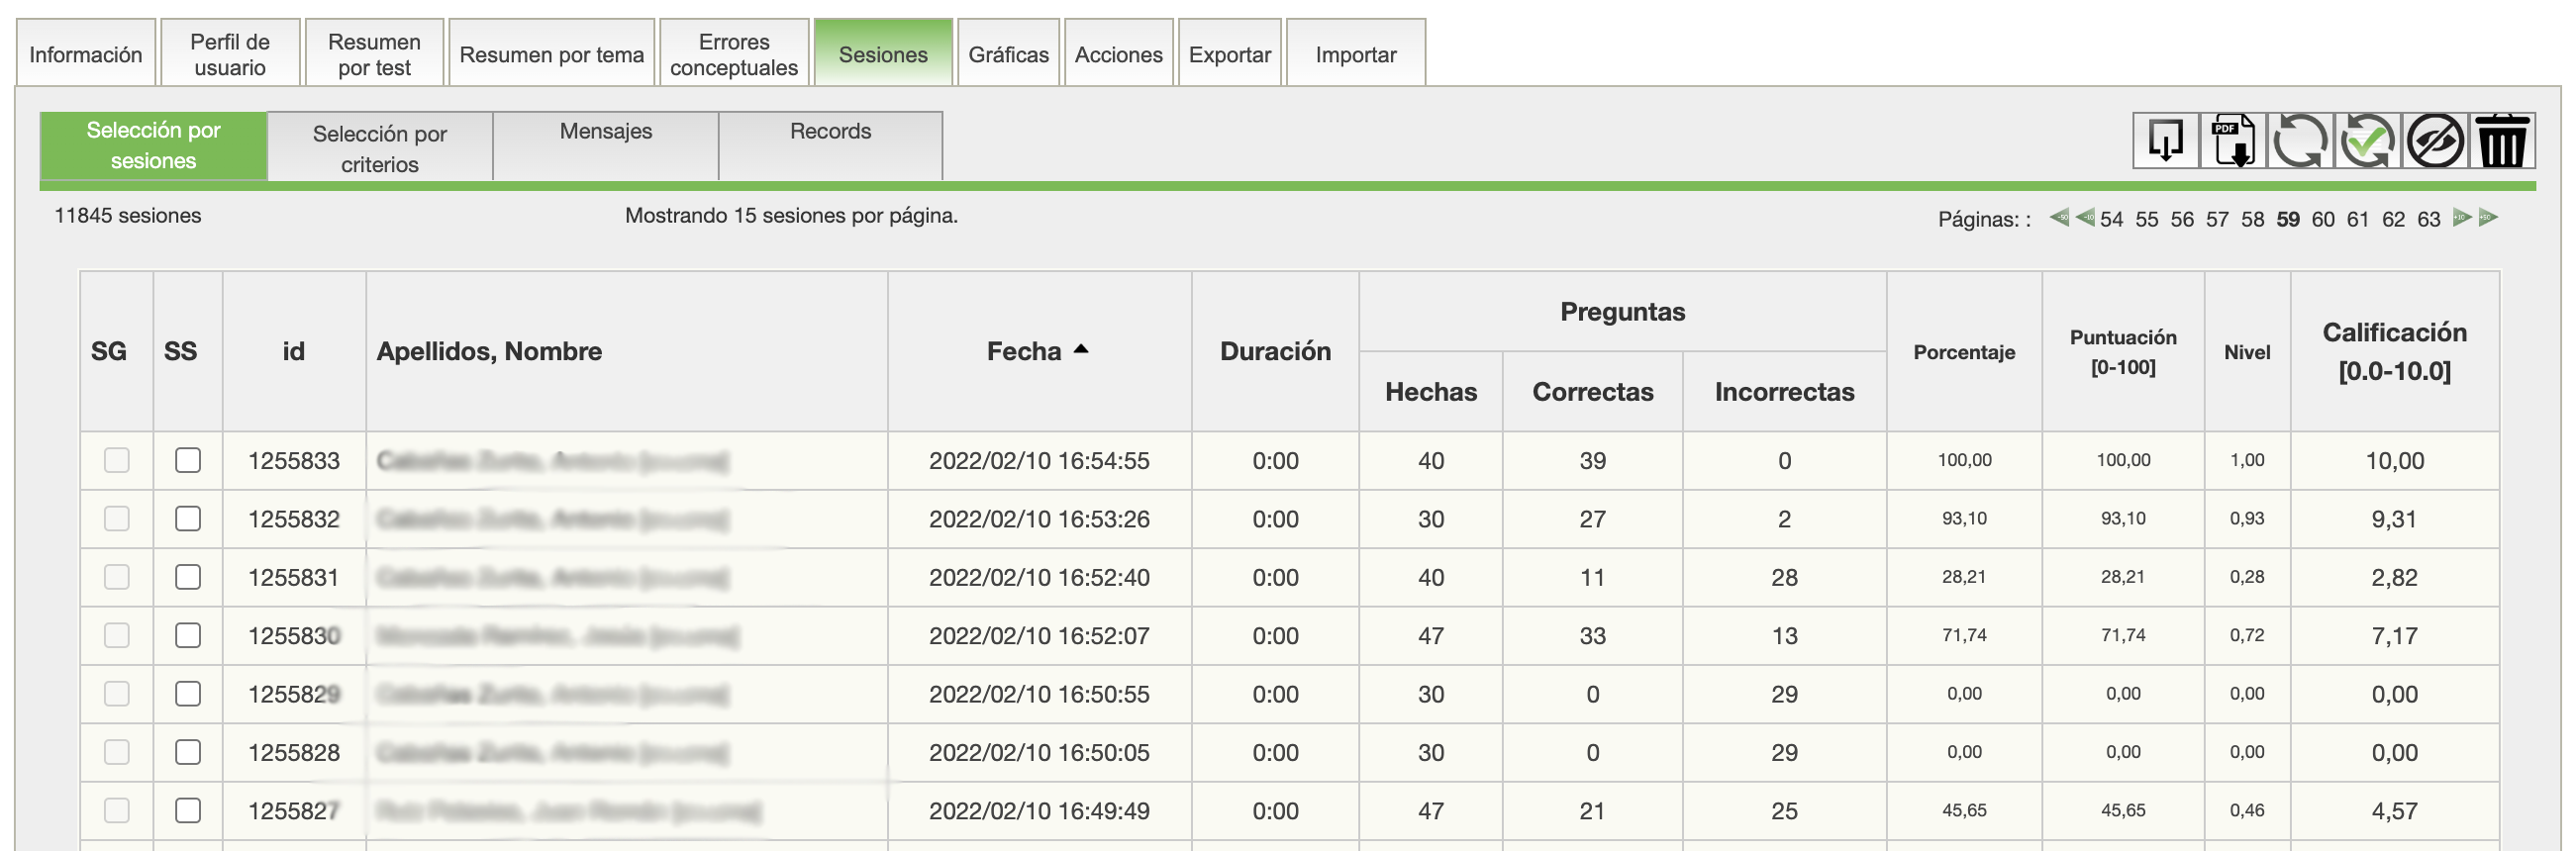The height and width of the screenshot is (851, 2576).
Task: Switch to Selección por criterios subtab
Action: pos(379,148)
